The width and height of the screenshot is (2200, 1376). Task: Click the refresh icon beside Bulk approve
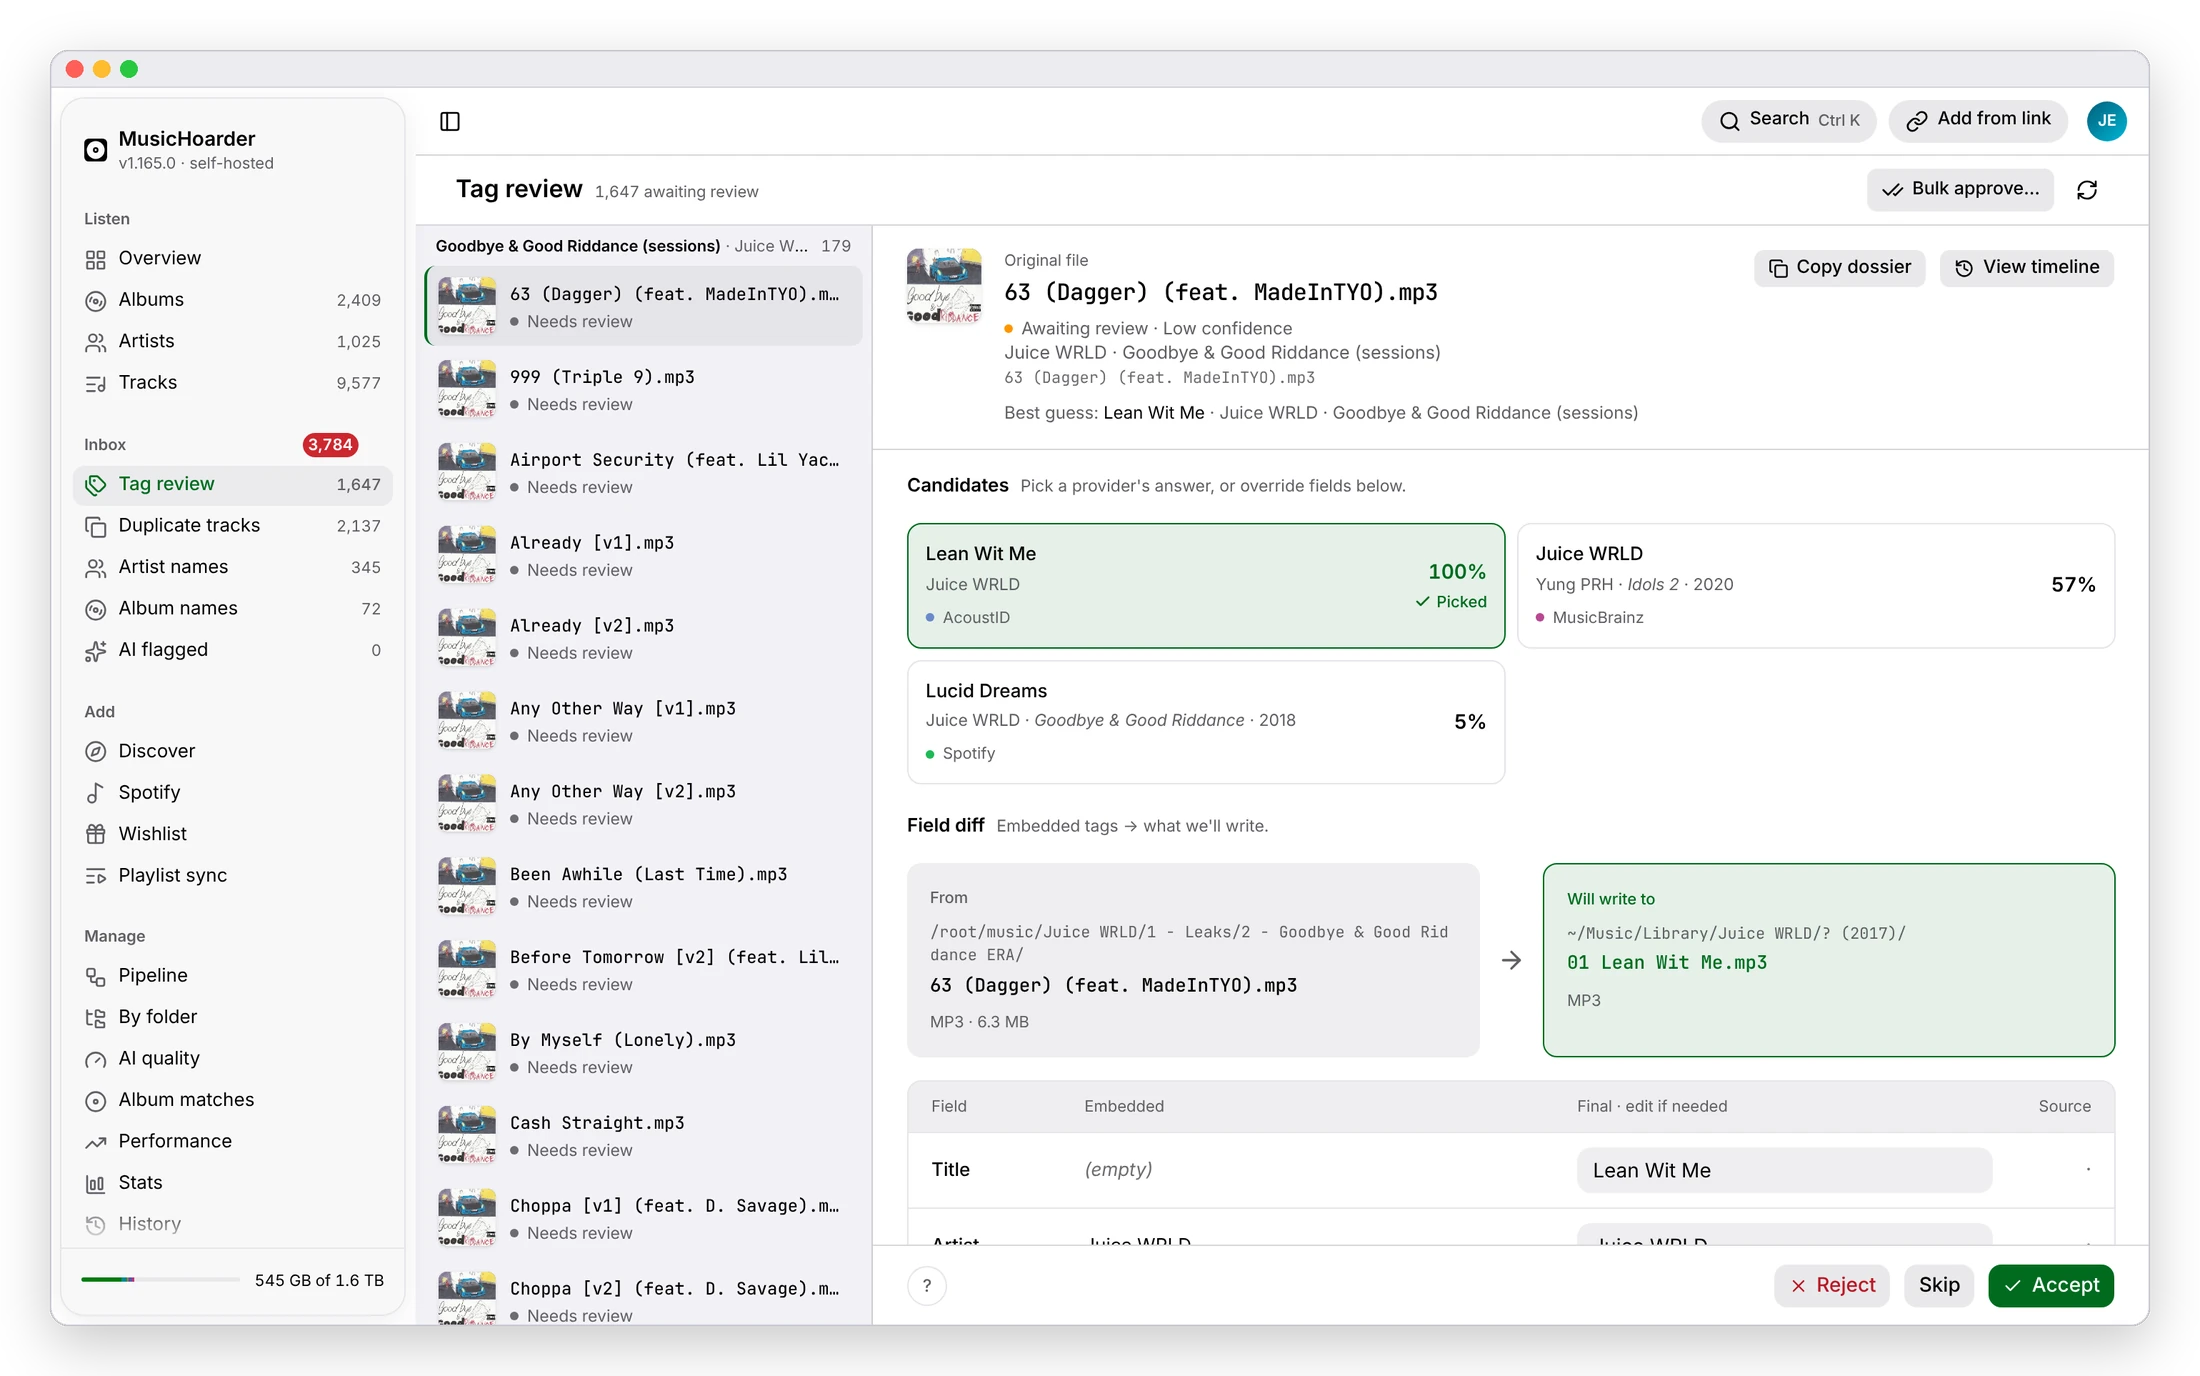[2087, 189]
